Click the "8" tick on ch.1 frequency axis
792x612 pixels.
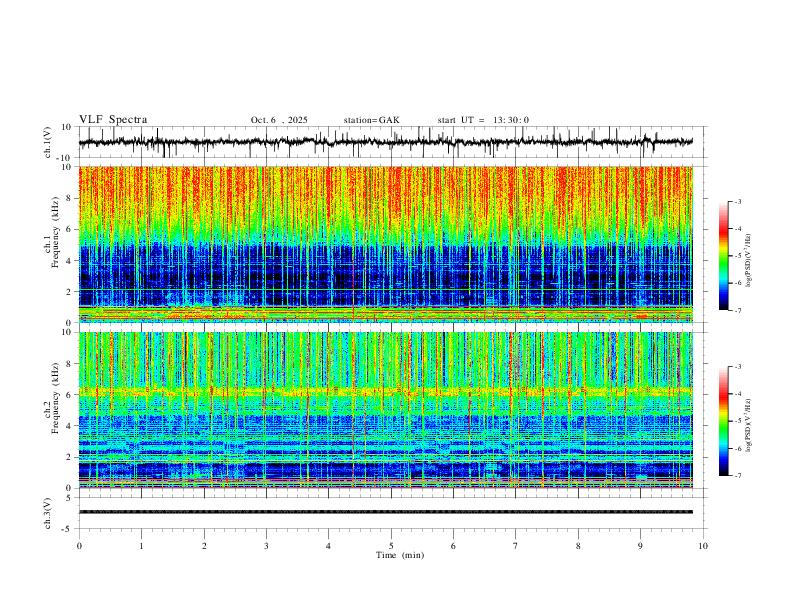70,198
